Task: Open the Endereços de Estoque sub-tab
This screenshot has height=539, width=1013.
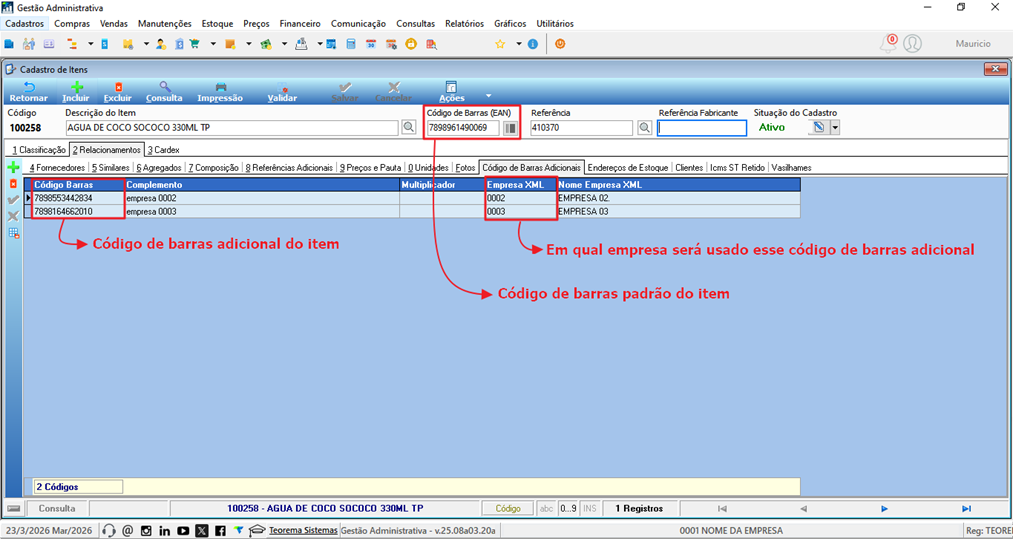Action: pos(628,167)
